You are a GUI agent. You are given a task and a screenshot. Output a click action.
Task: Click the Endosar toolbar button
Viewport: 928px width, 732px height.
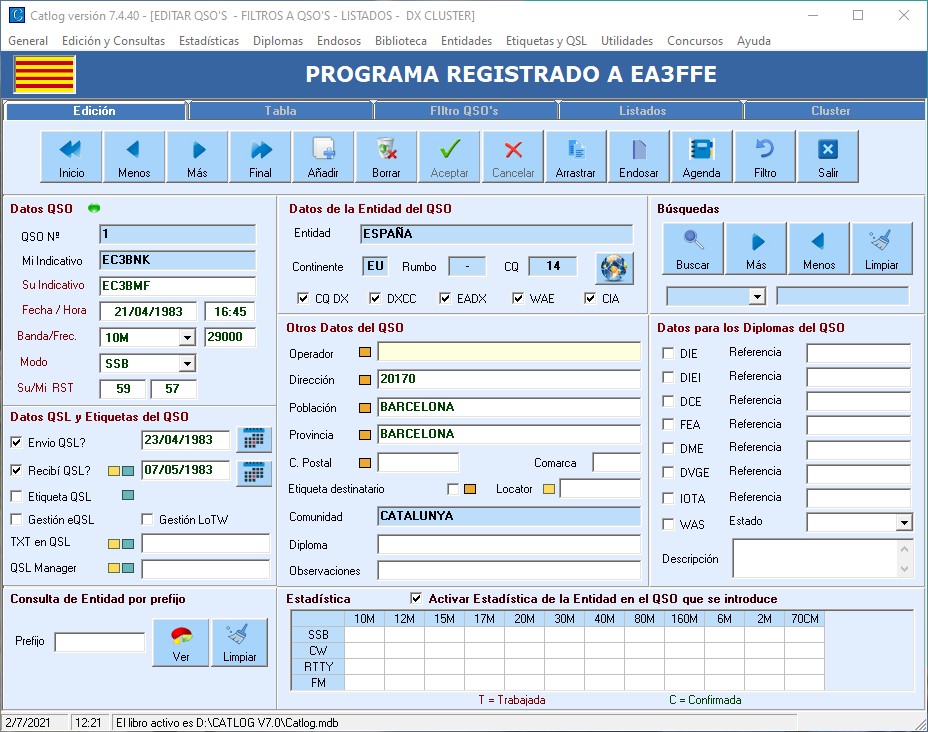639,157
